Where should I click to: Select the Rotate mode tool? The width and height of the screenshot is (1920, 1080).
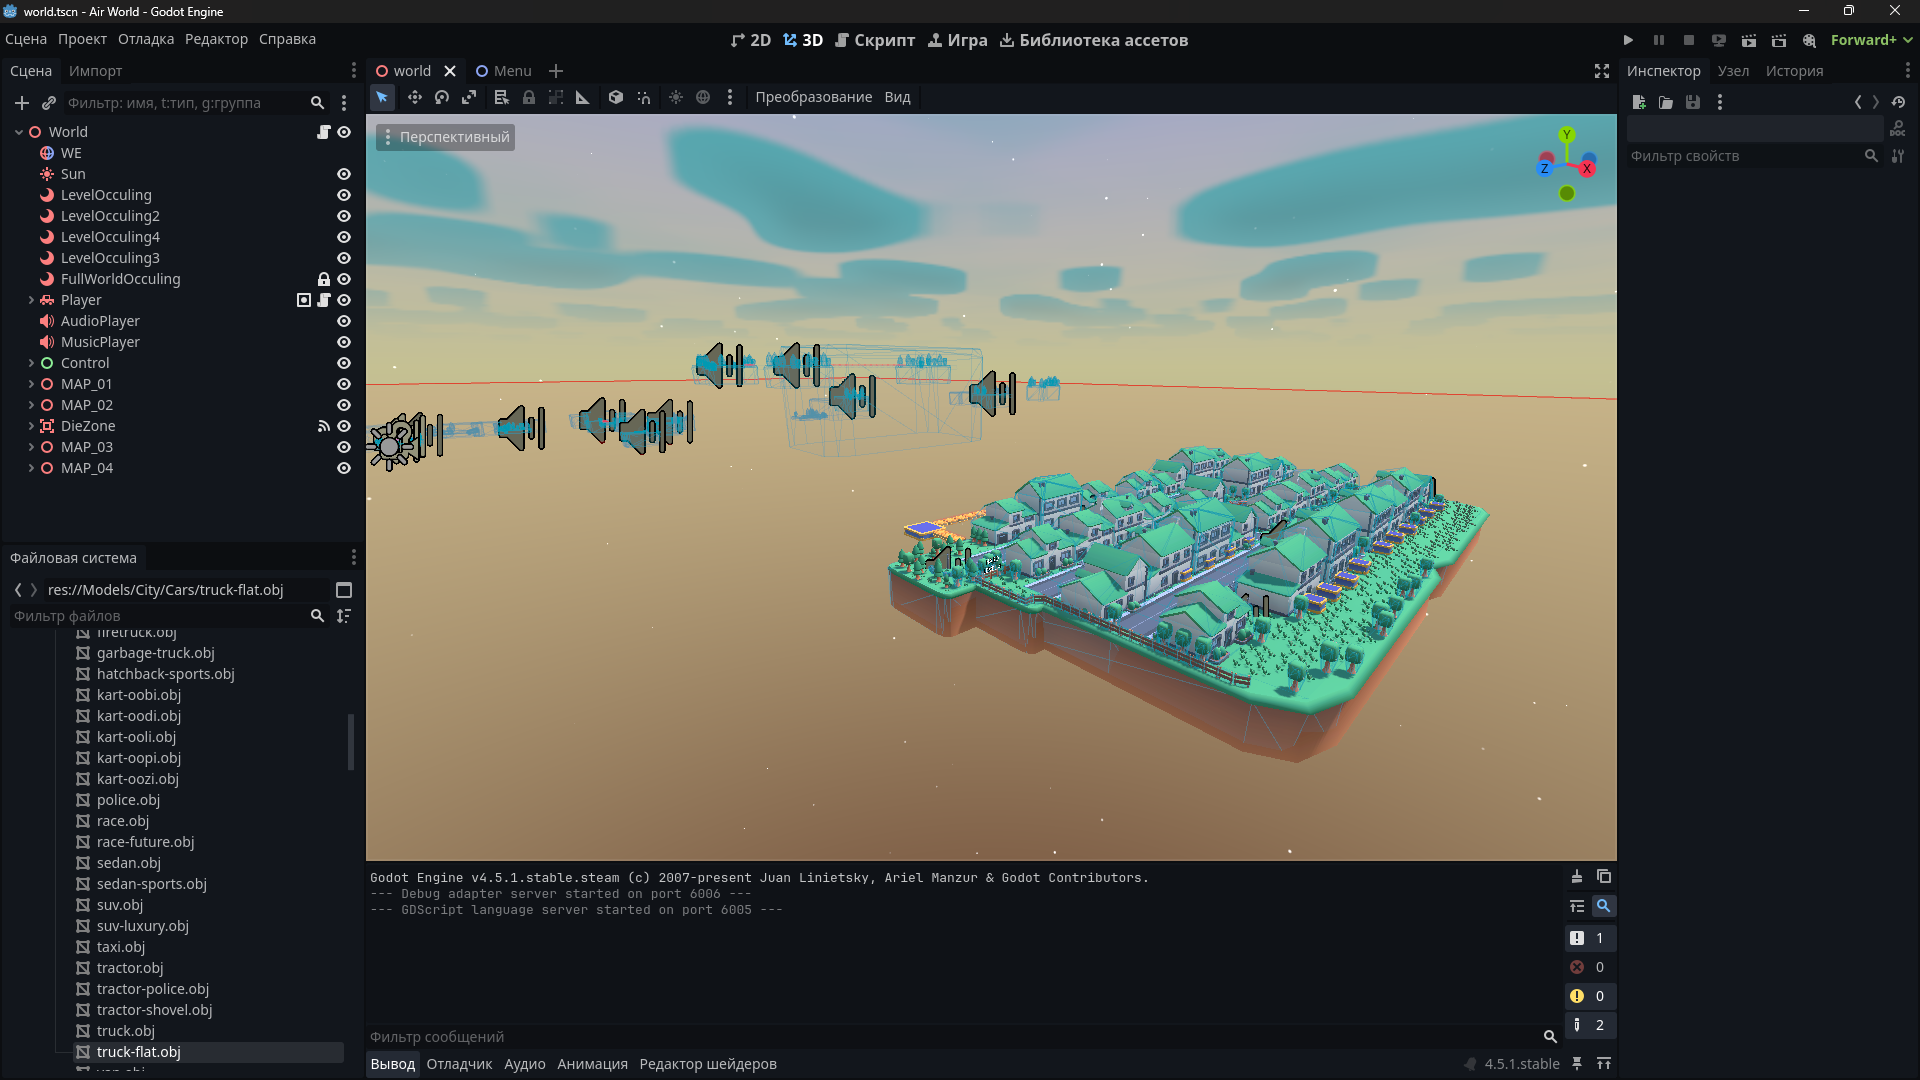tap(442, 97)
